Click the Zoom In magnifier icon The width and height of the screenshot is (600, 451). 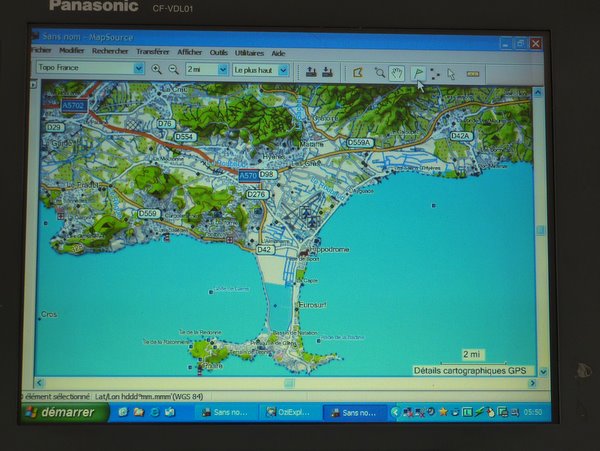[x=156, y=69]
